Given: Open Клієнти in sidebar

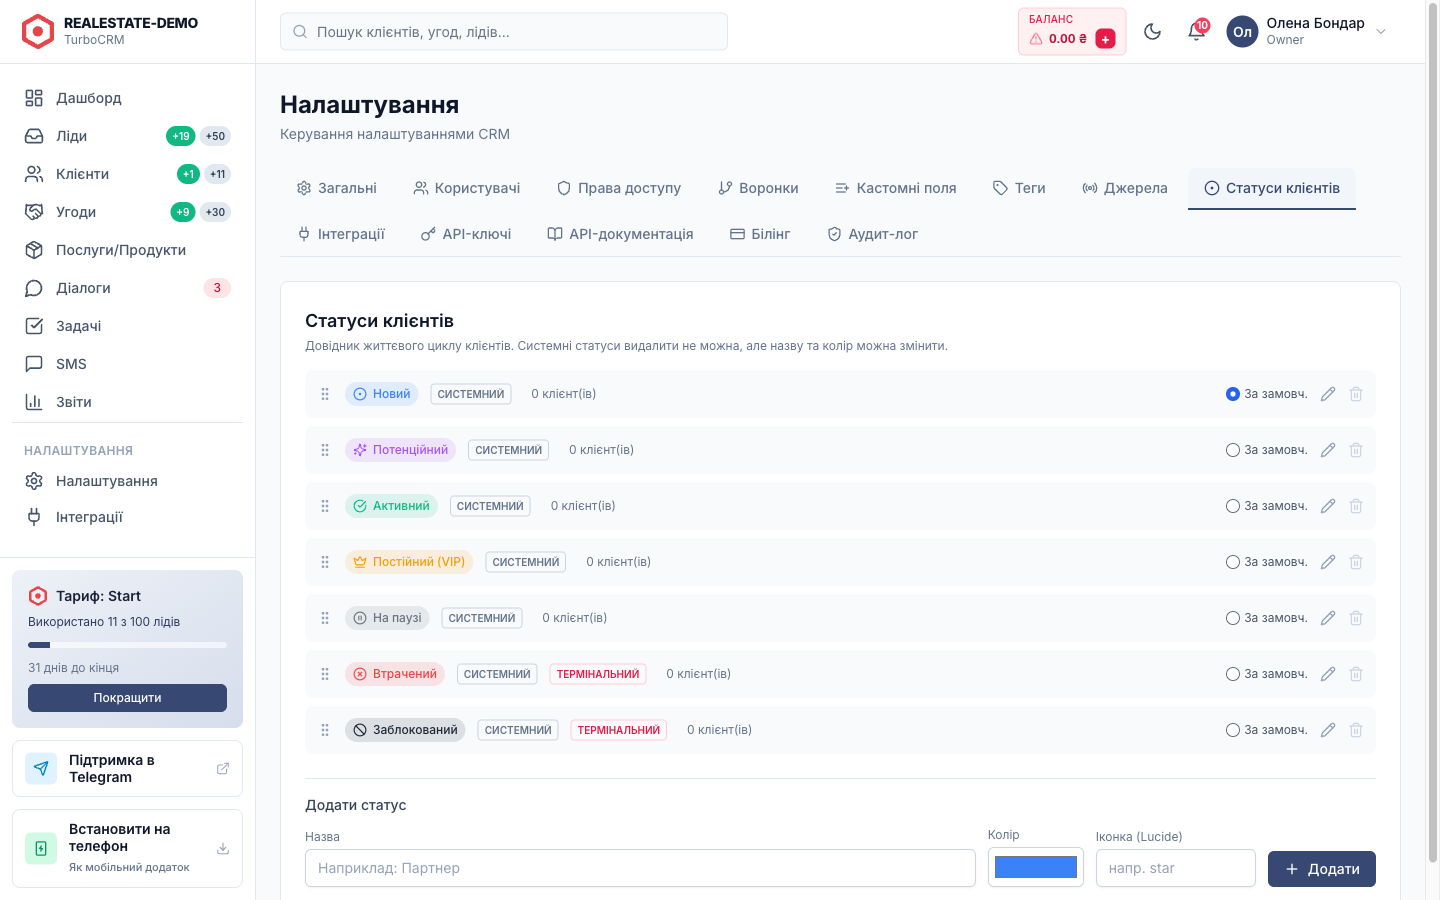Looking at the screenshot, I should (x=127, y=174).
